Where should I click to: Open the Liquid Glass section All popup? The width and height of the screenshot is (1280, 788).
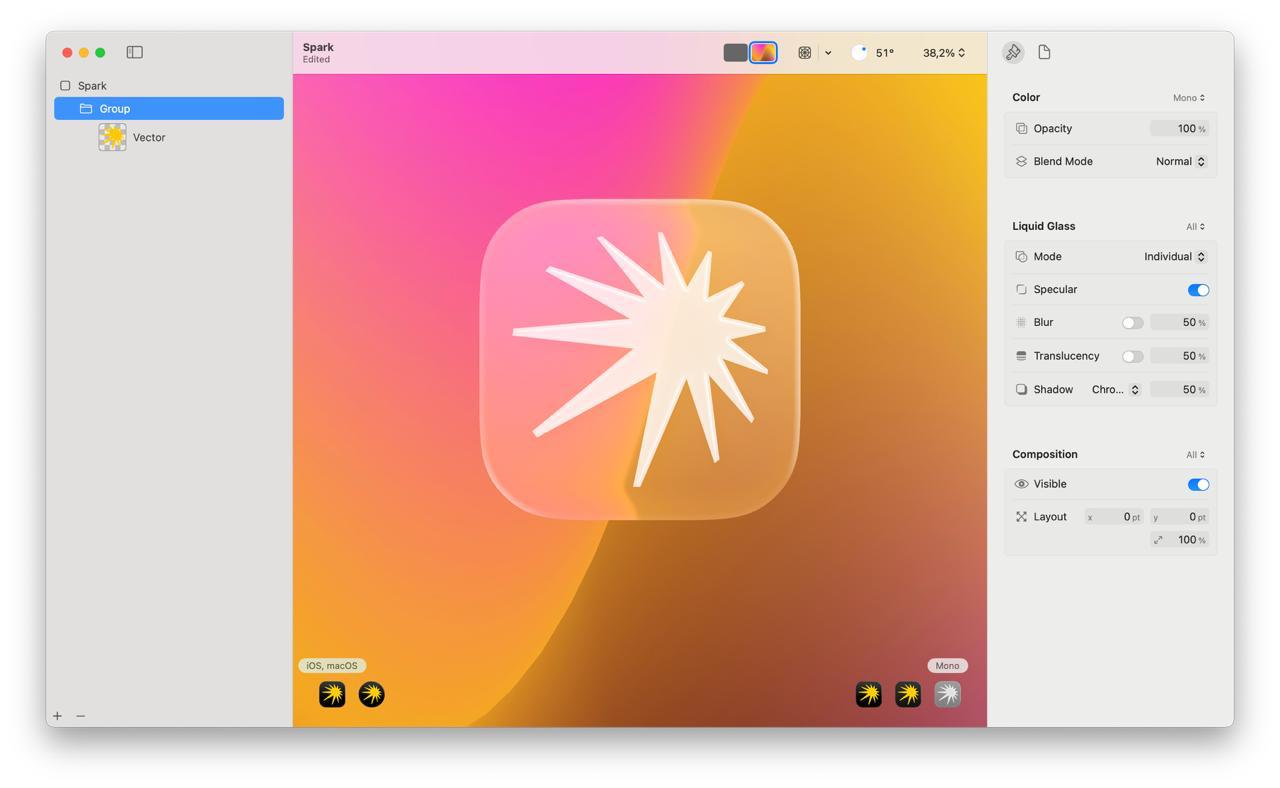tap(1196, 227)
